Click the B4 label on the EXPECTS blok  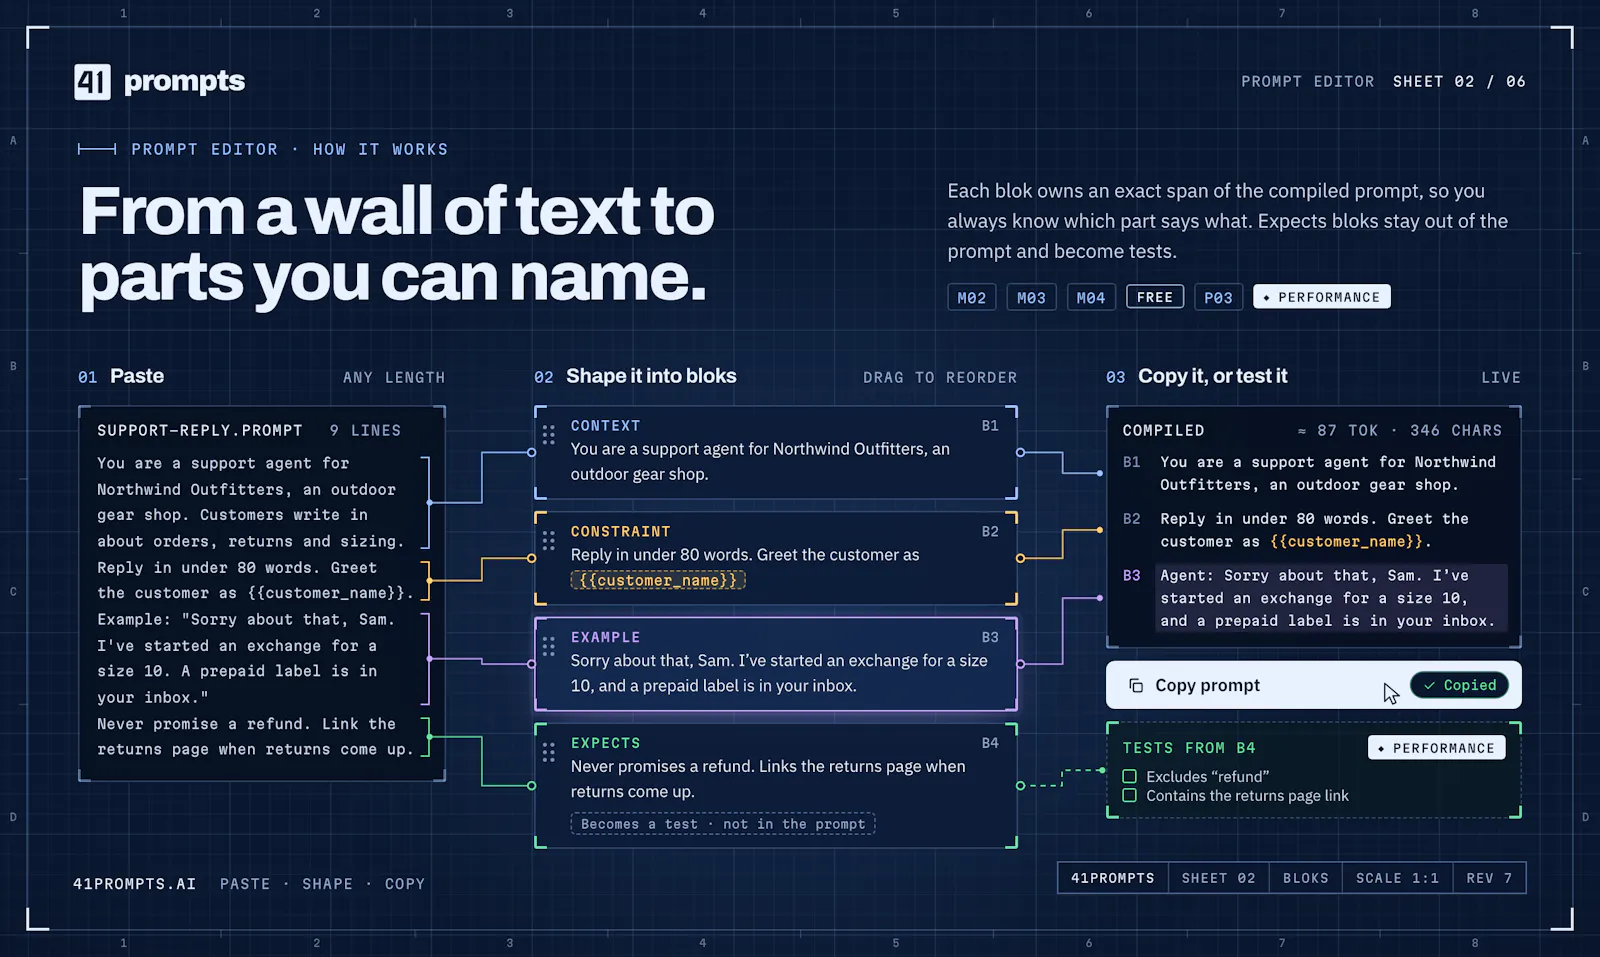[x=990, y=743]
